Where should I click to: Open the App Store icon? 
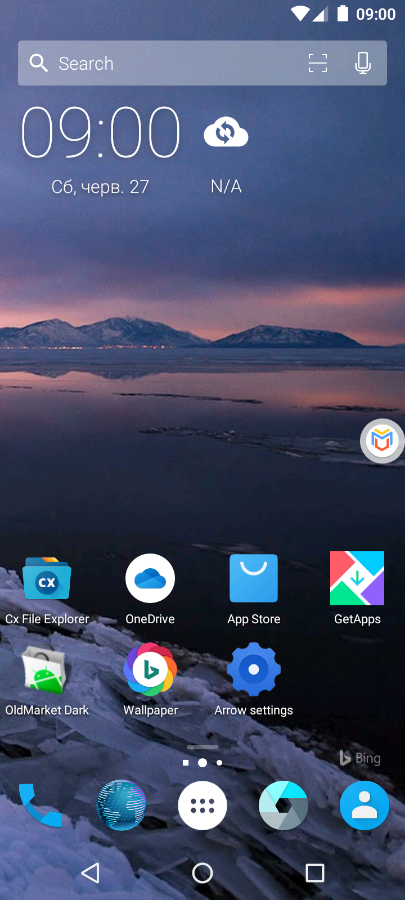point(254,579)
